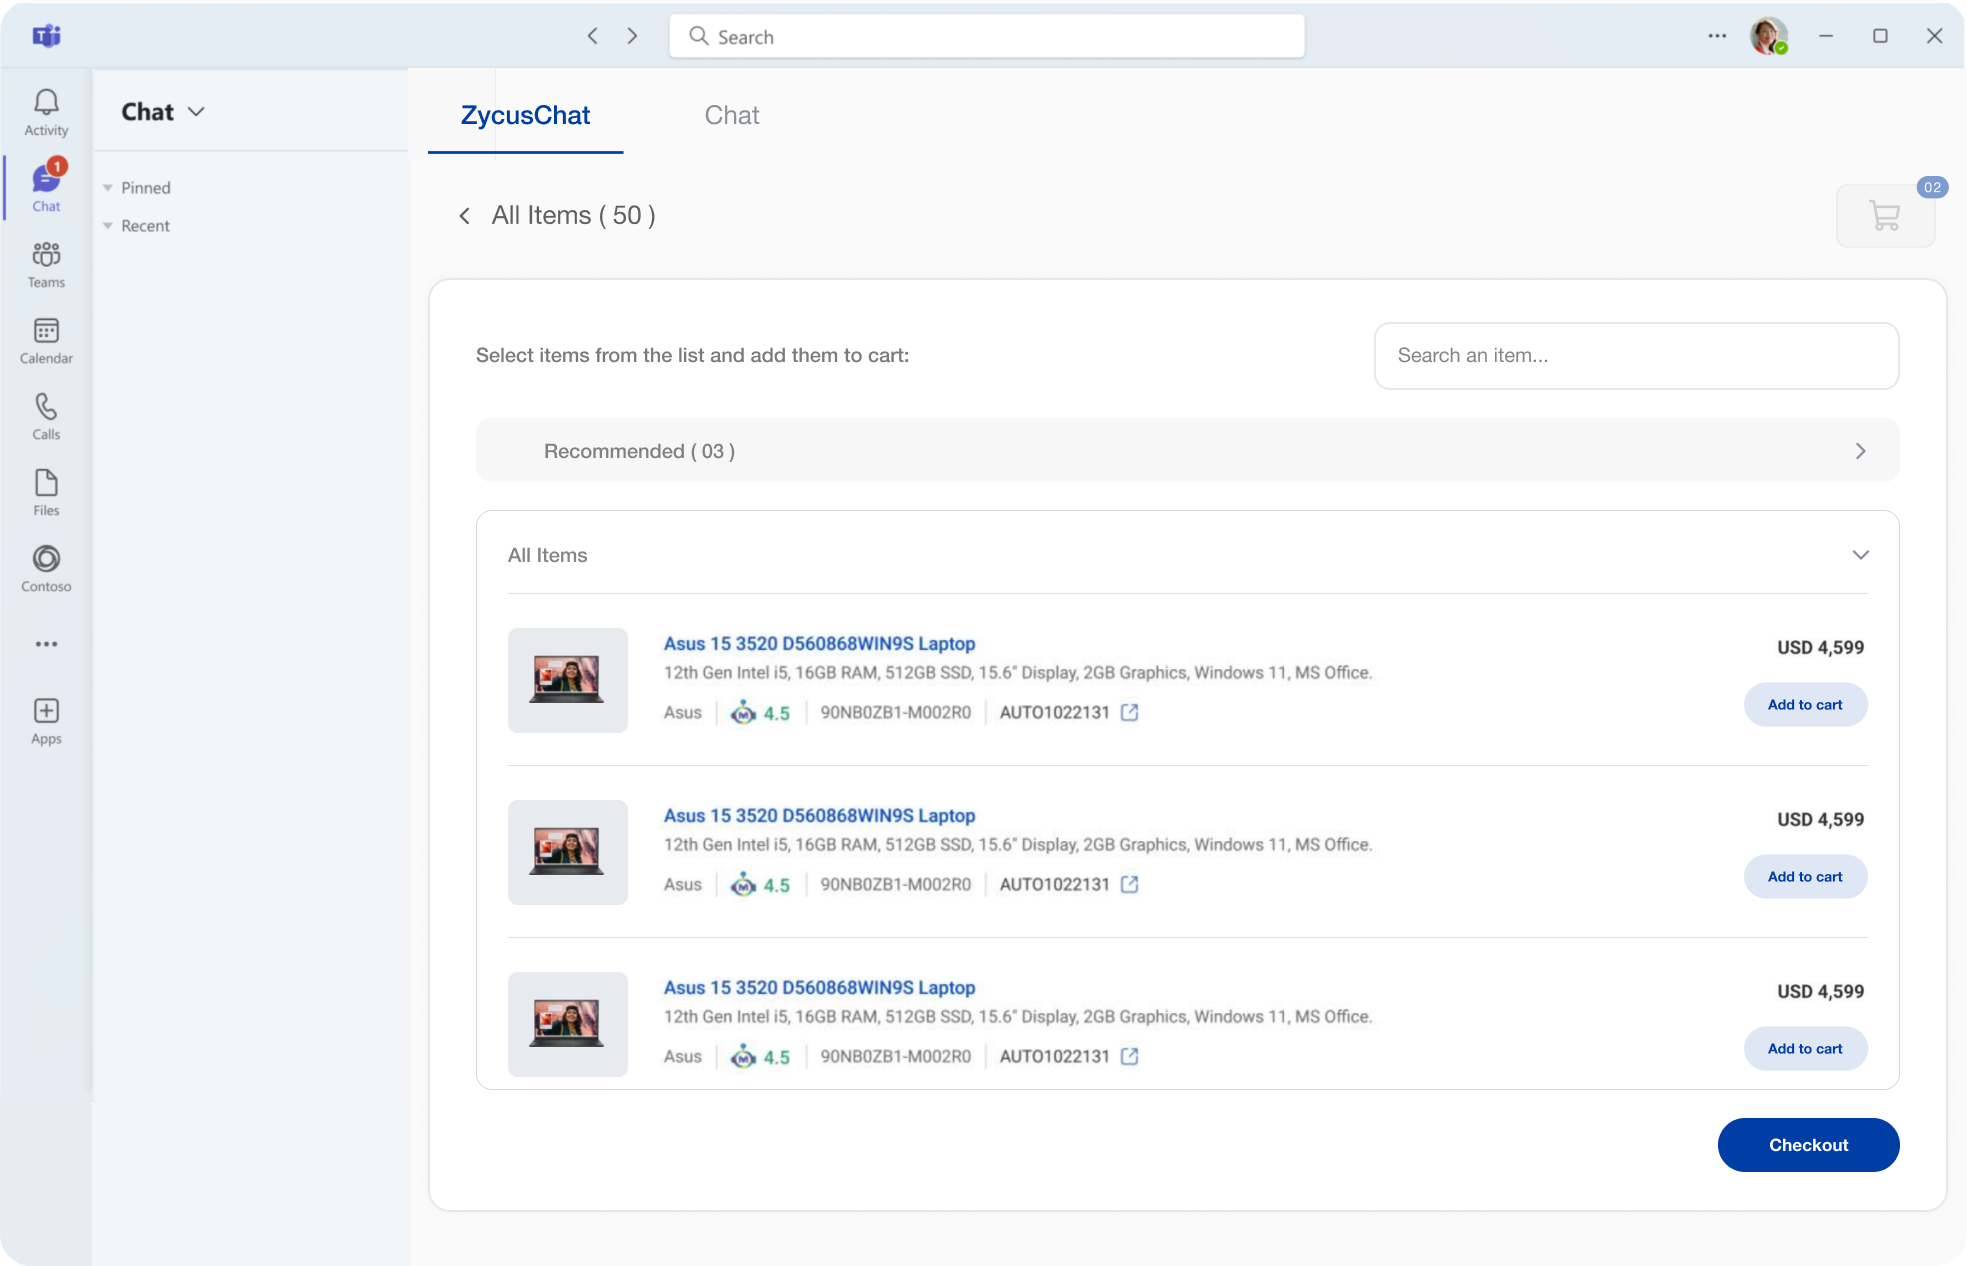Open the shopping cart with 02 items
1967x1266 pixels.
1885,215
